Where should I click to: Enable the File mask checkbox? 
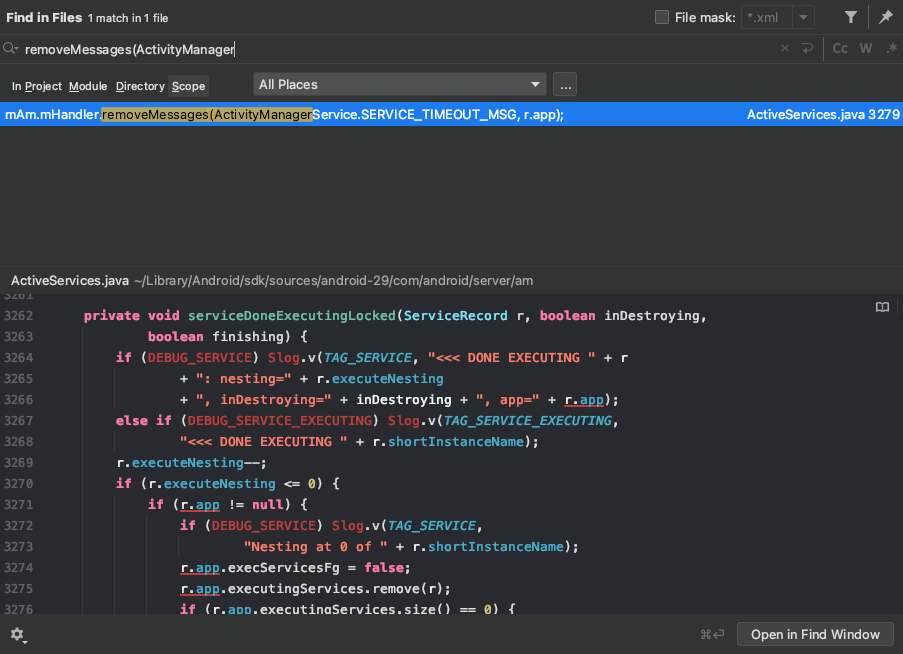(662, 17)
